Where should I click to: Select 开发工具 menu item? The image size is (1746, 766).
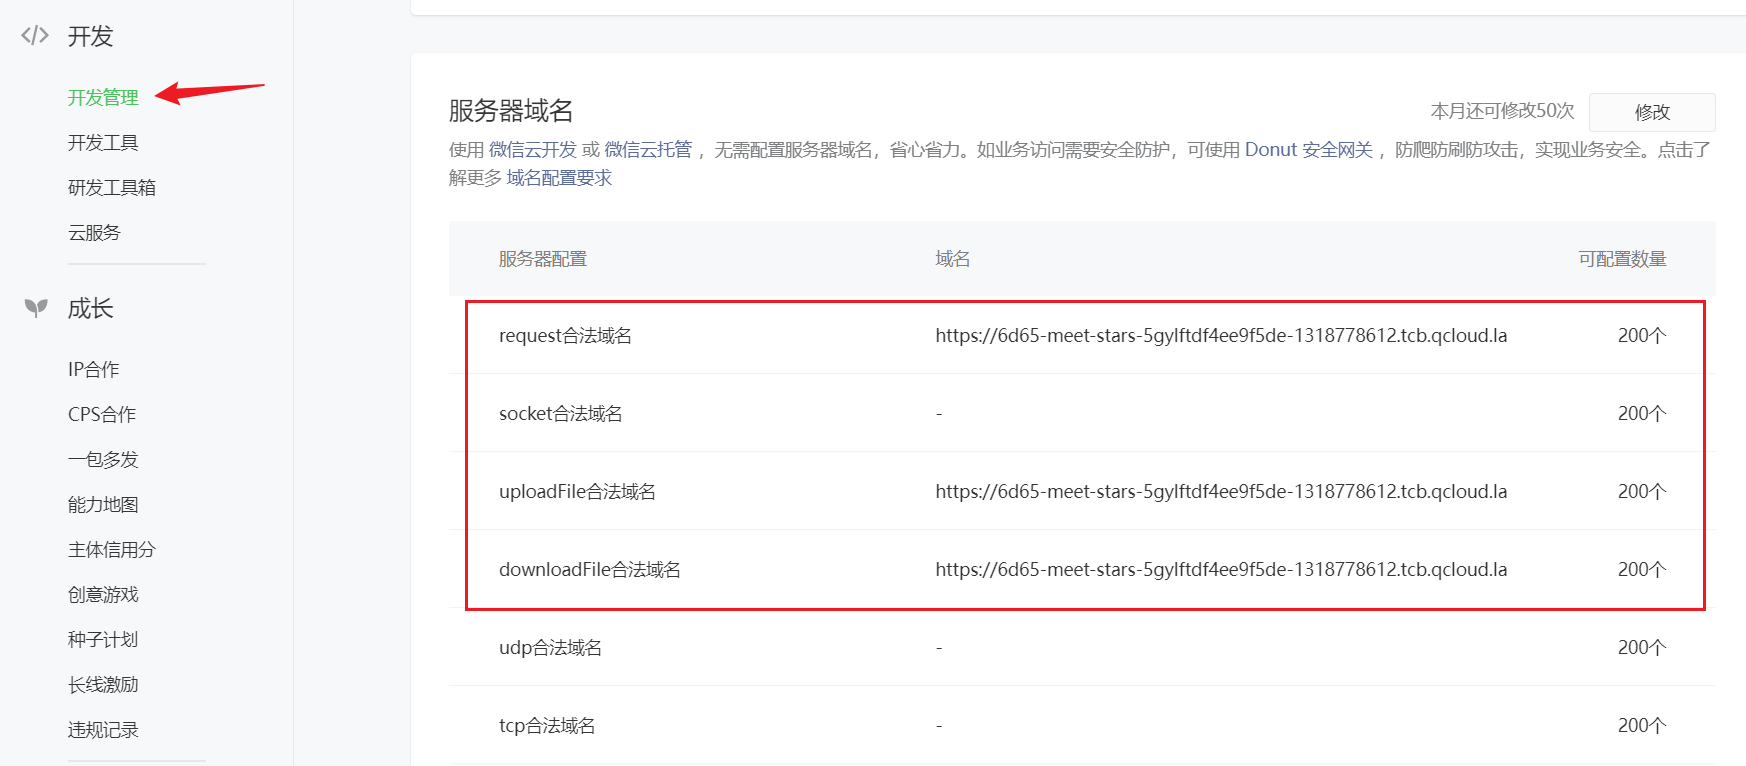103,142
